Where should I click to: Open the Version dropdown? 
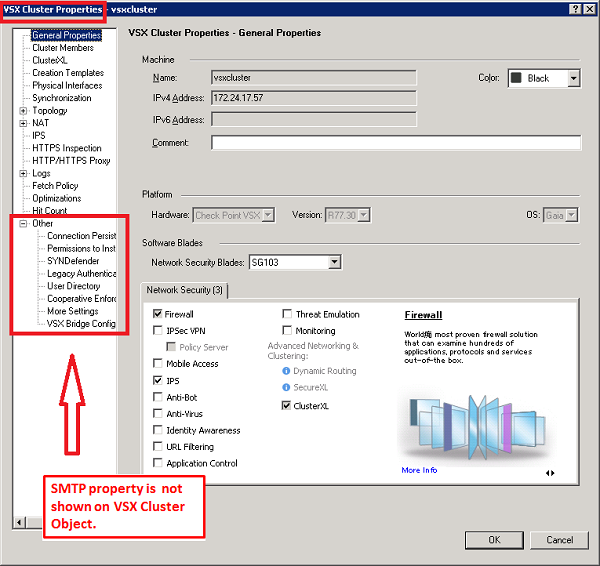(x=364, y=215)
